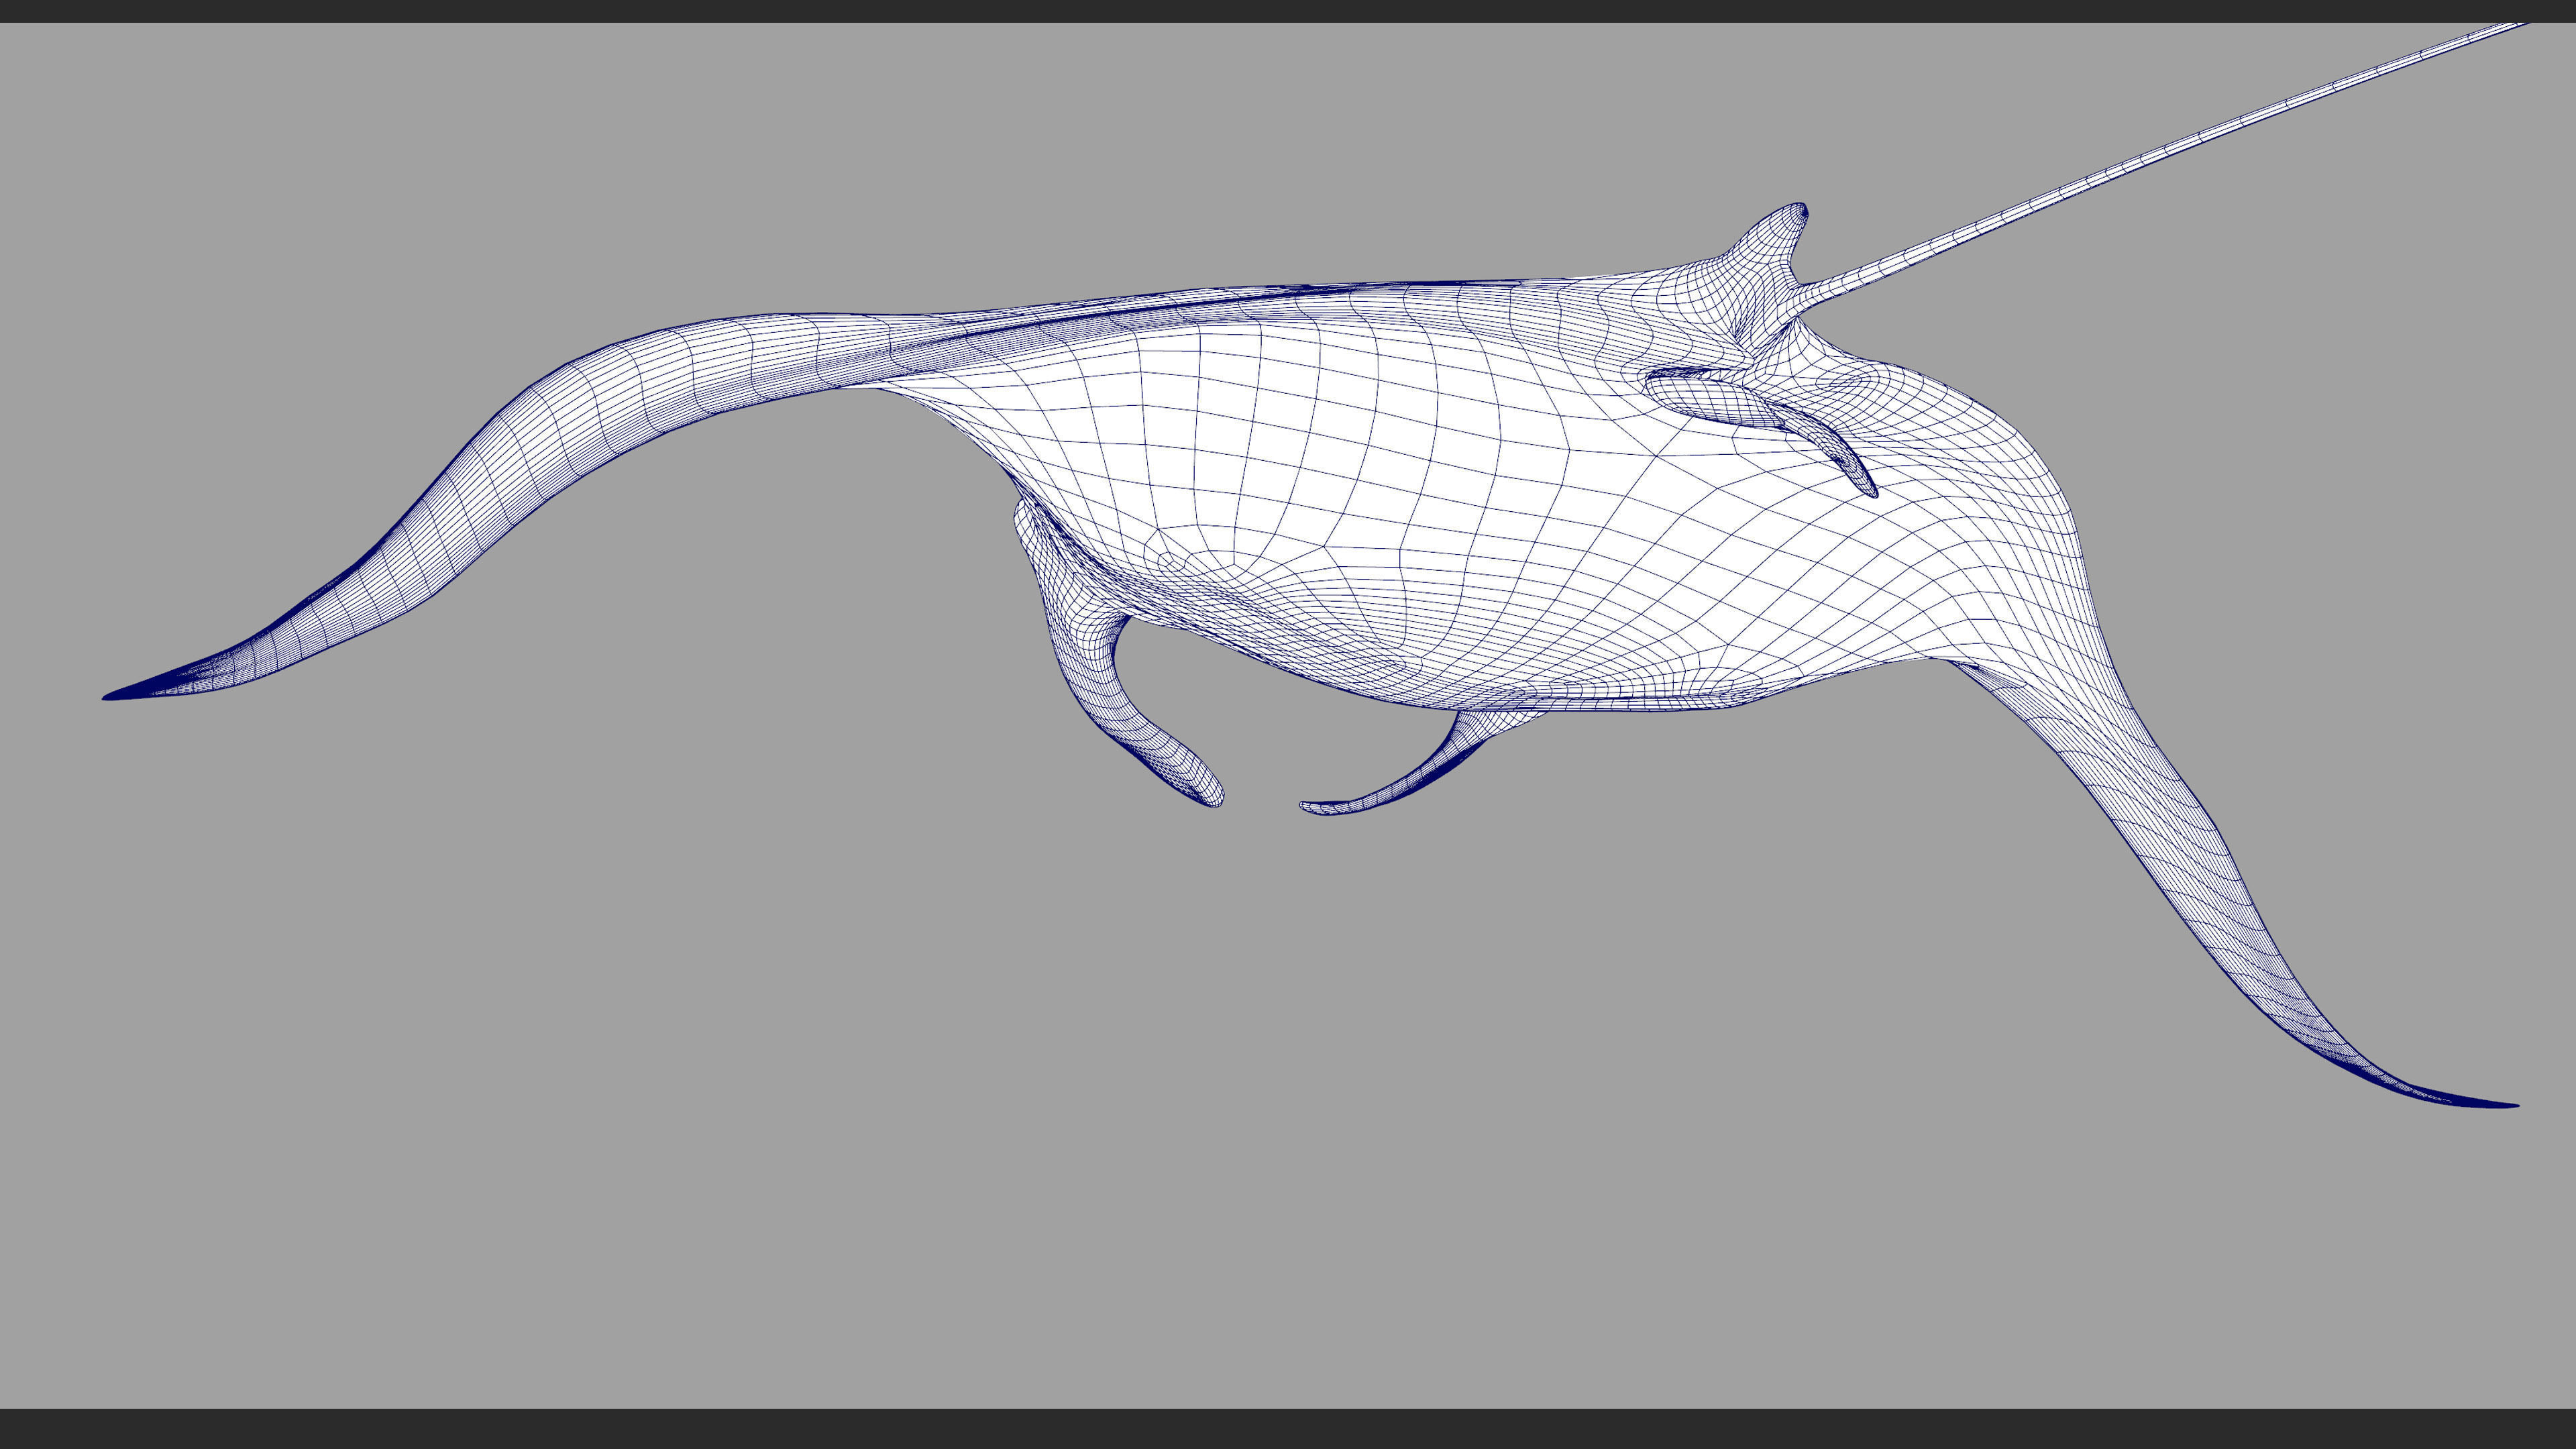The height and width of the screenshot is (1449, 2576).
Task: Click the dark bottom bar of the viewport
Action: pyautogui.click(x=1288, y=1430)
